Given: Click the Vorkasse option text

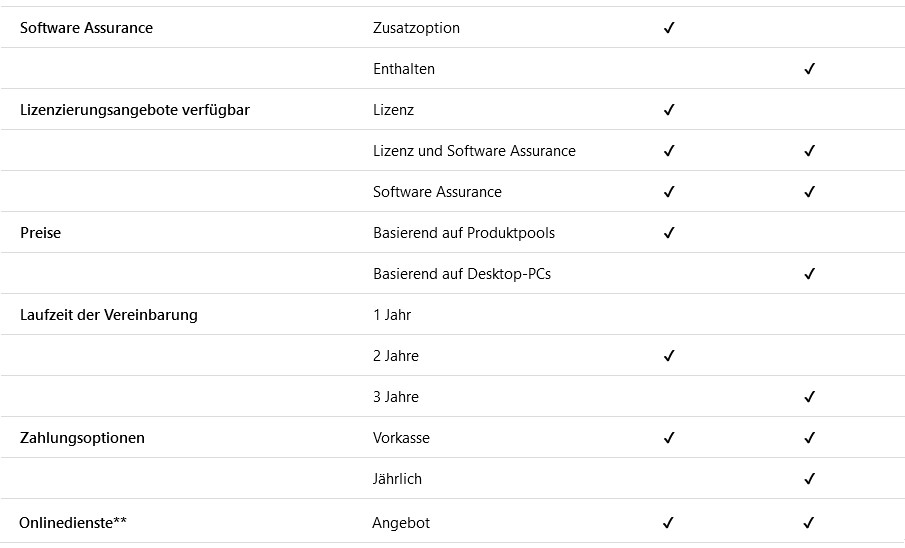Looking at the screenshot, I should [401, 438].
